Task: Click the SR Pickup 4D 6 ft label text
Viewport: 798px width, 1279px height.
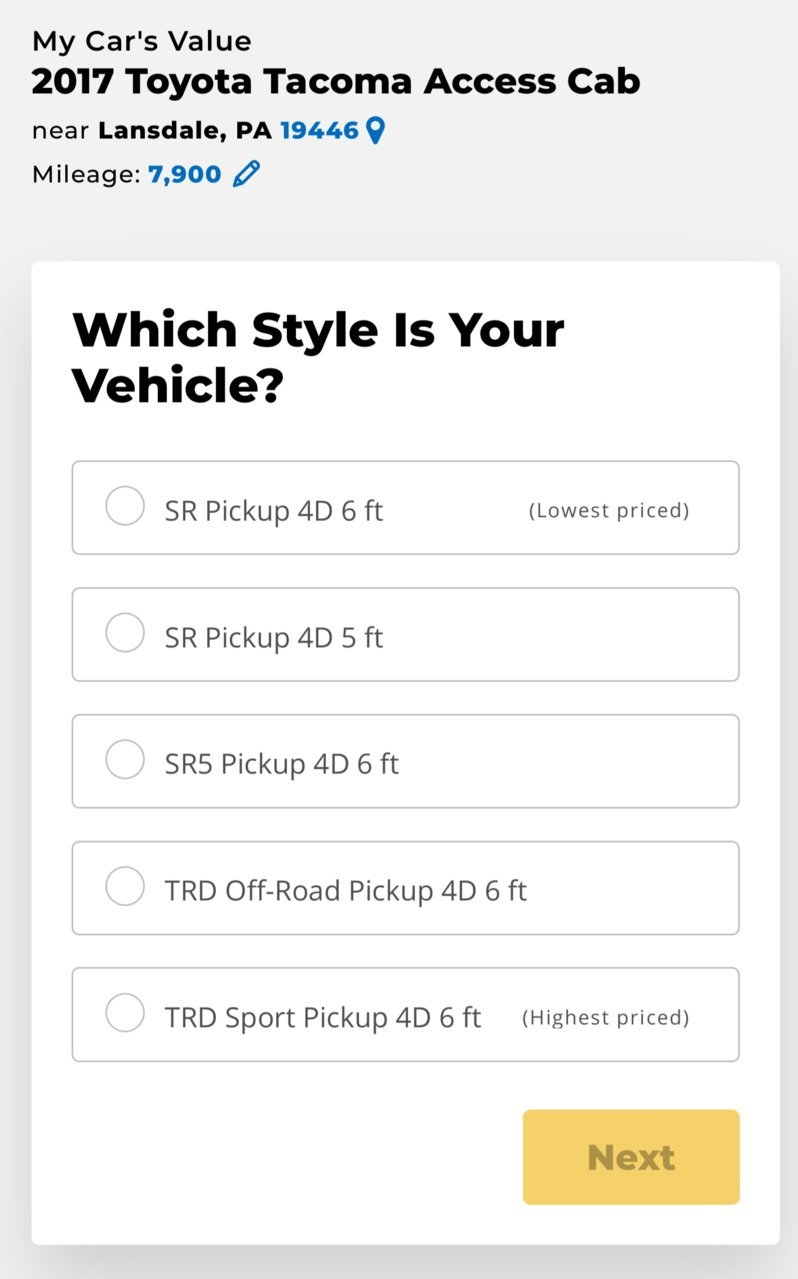Action: click(x=274, y=511)
